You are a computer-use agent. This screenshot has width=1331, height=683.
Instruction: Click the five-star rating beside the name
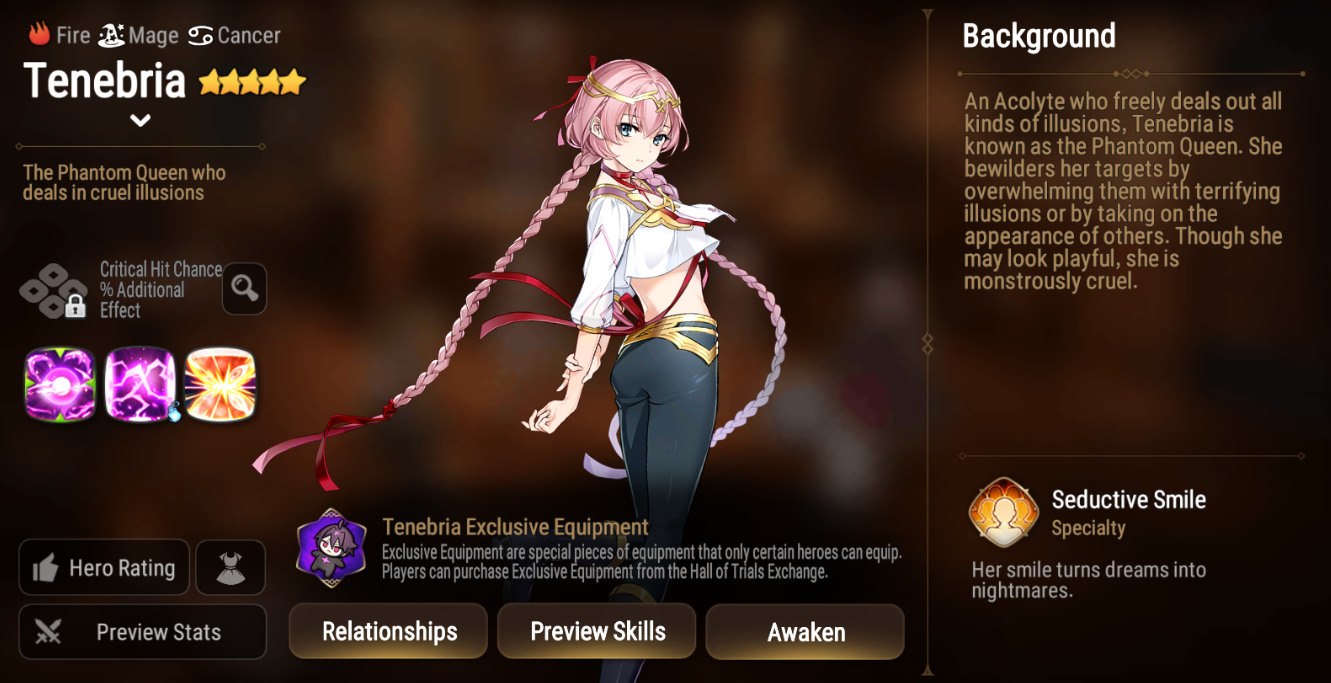[x=252, y=82]
